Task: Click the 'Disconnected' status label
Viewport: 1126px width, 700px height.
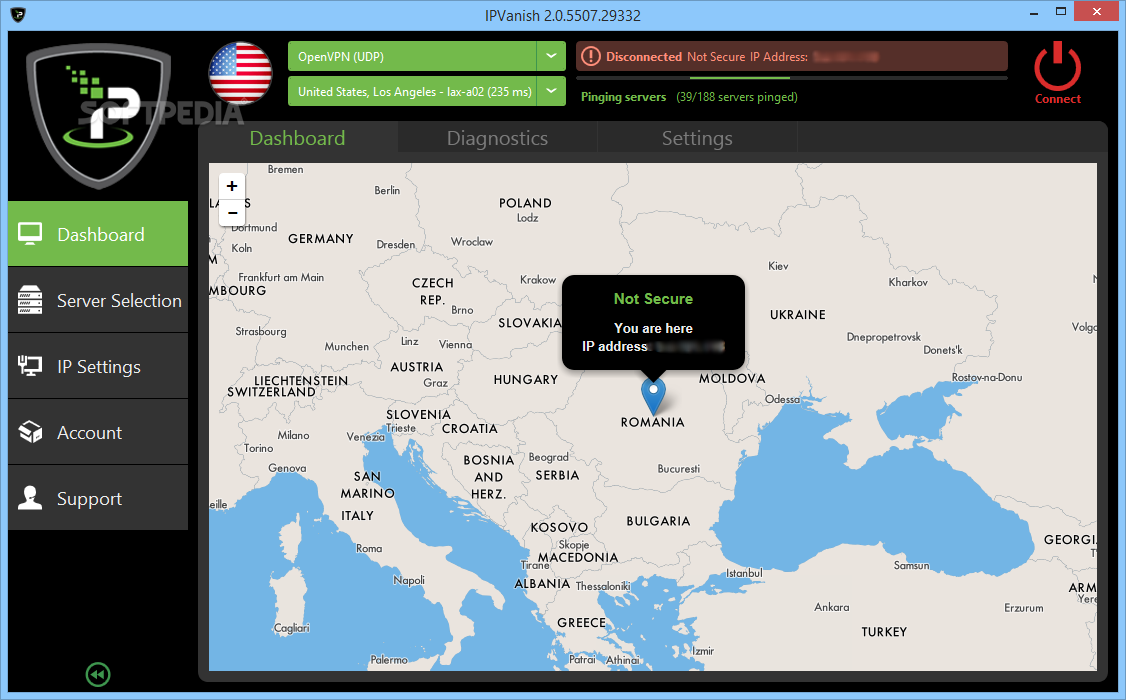Action: point(643,57)
